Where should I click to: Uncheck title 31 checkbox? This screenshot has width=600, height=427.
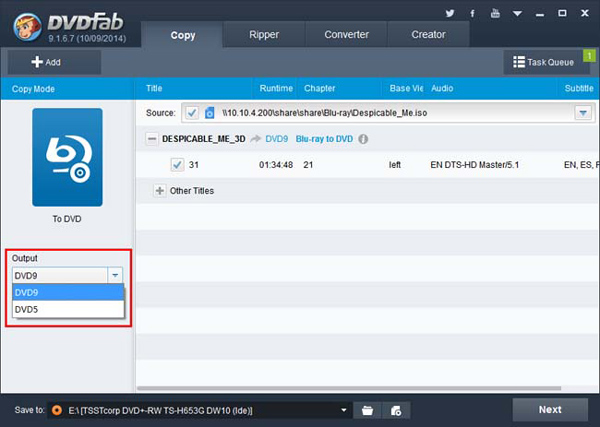[177, 164]
